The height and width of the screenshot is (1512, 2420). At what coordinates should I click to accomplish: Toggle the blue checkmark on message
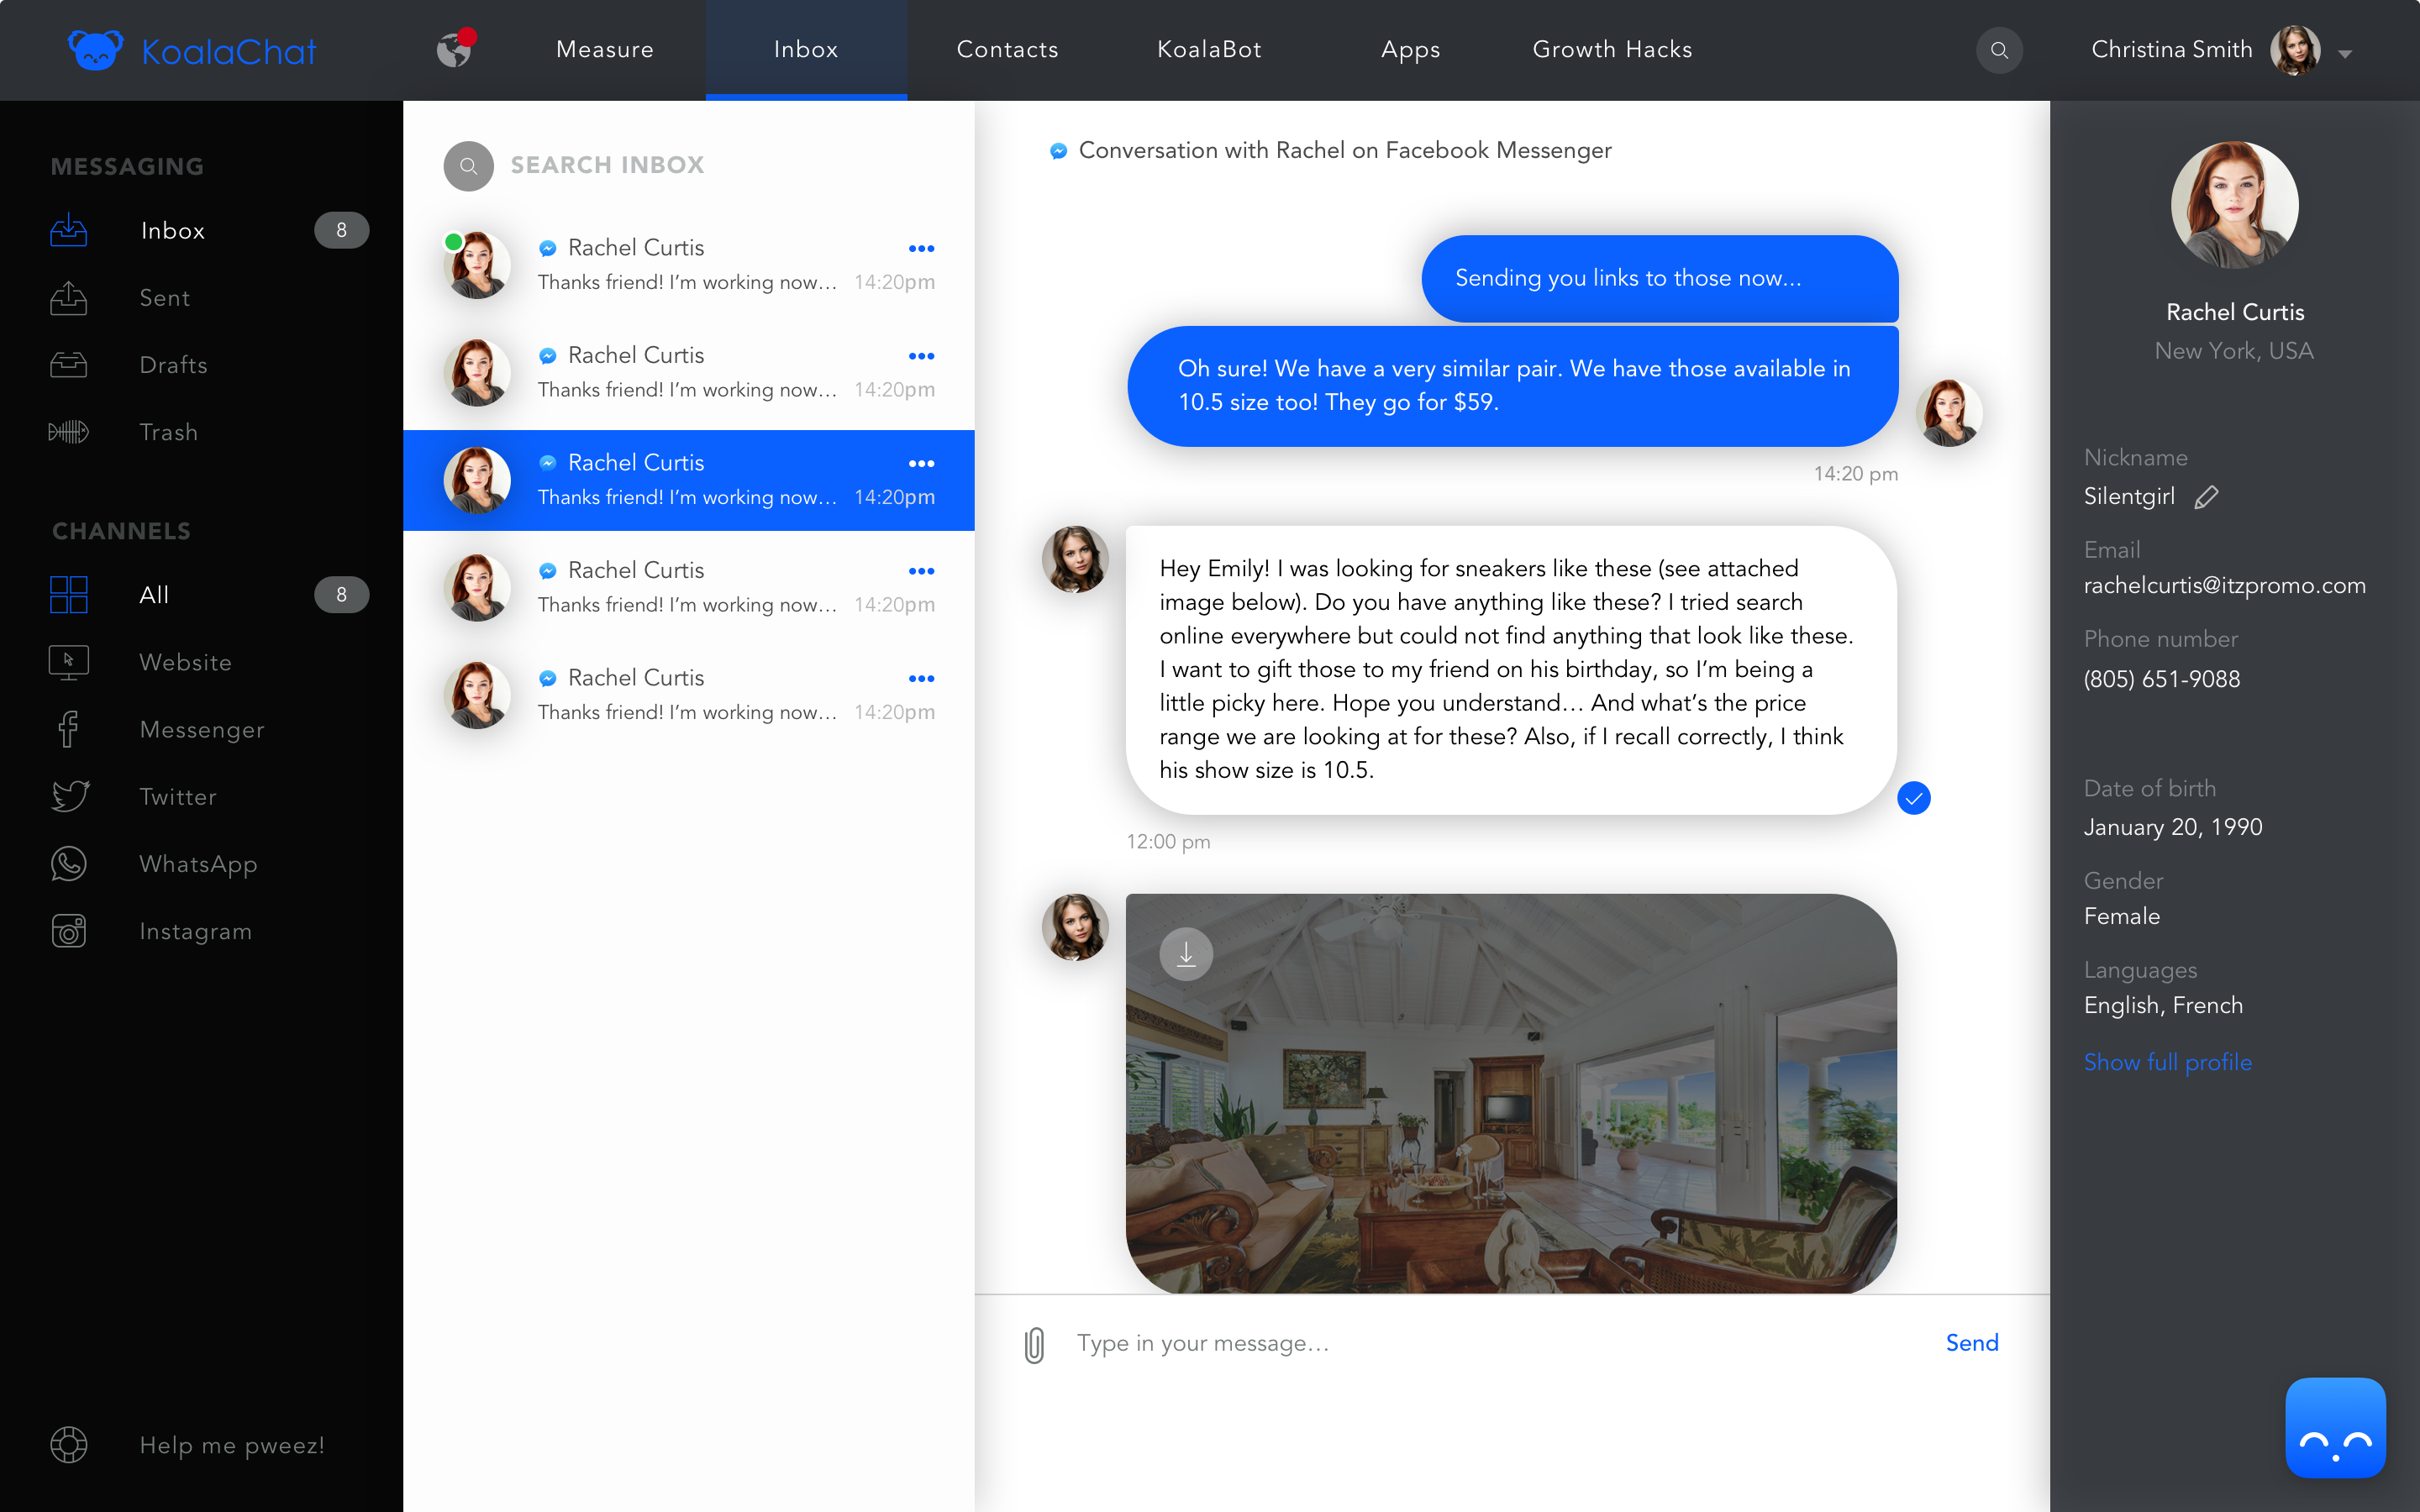point(1913,798)
